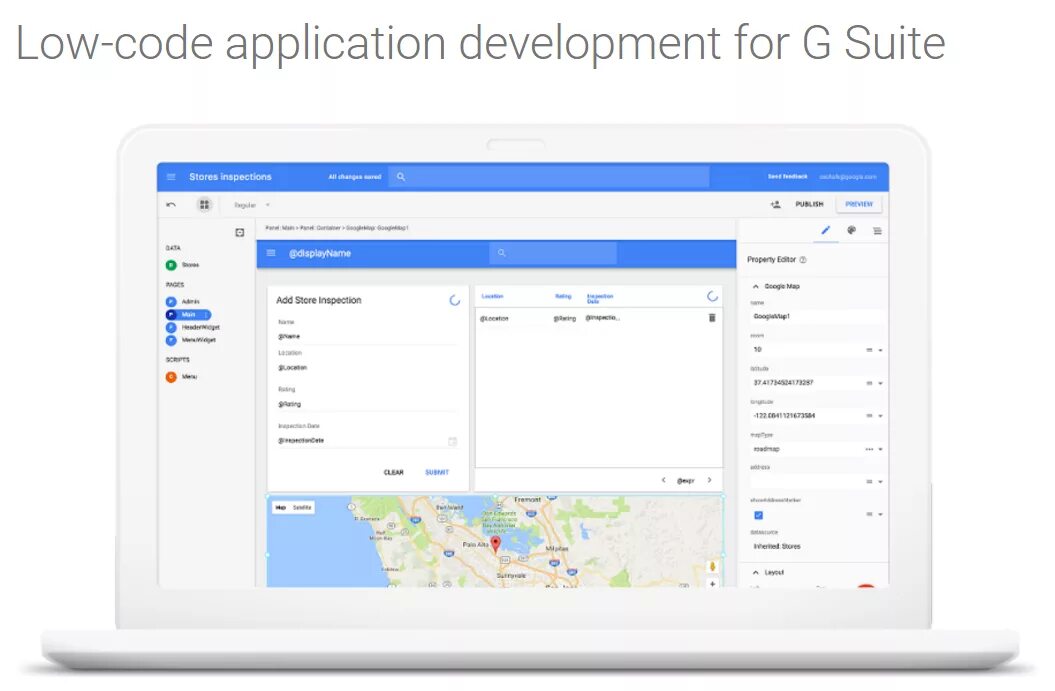Toggle the showAddressMarker checkbox

click(758, 515)
